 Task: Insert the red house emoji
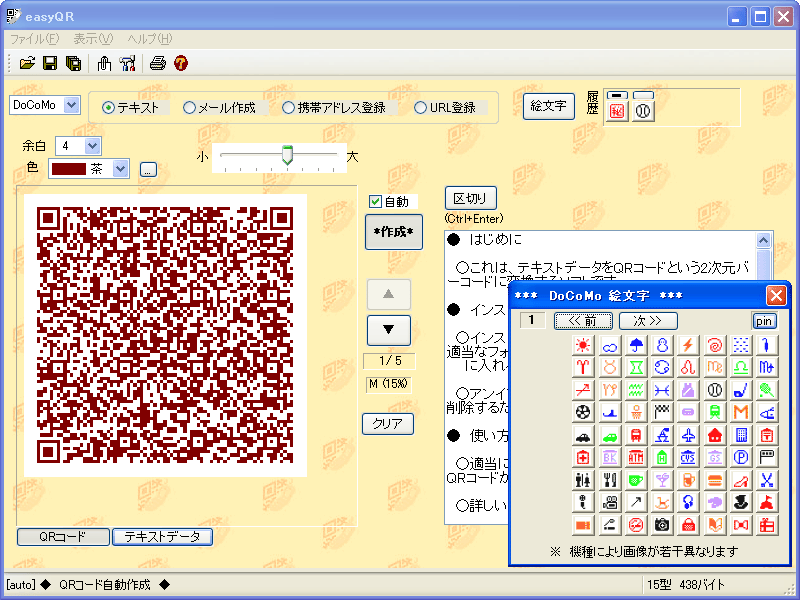pyautogui.click(x=715, y=435)
